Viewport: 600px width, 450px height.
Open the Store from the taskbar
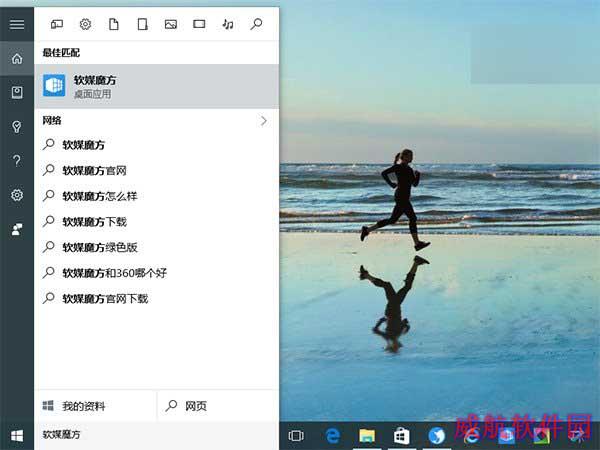[x=402, y=435]
